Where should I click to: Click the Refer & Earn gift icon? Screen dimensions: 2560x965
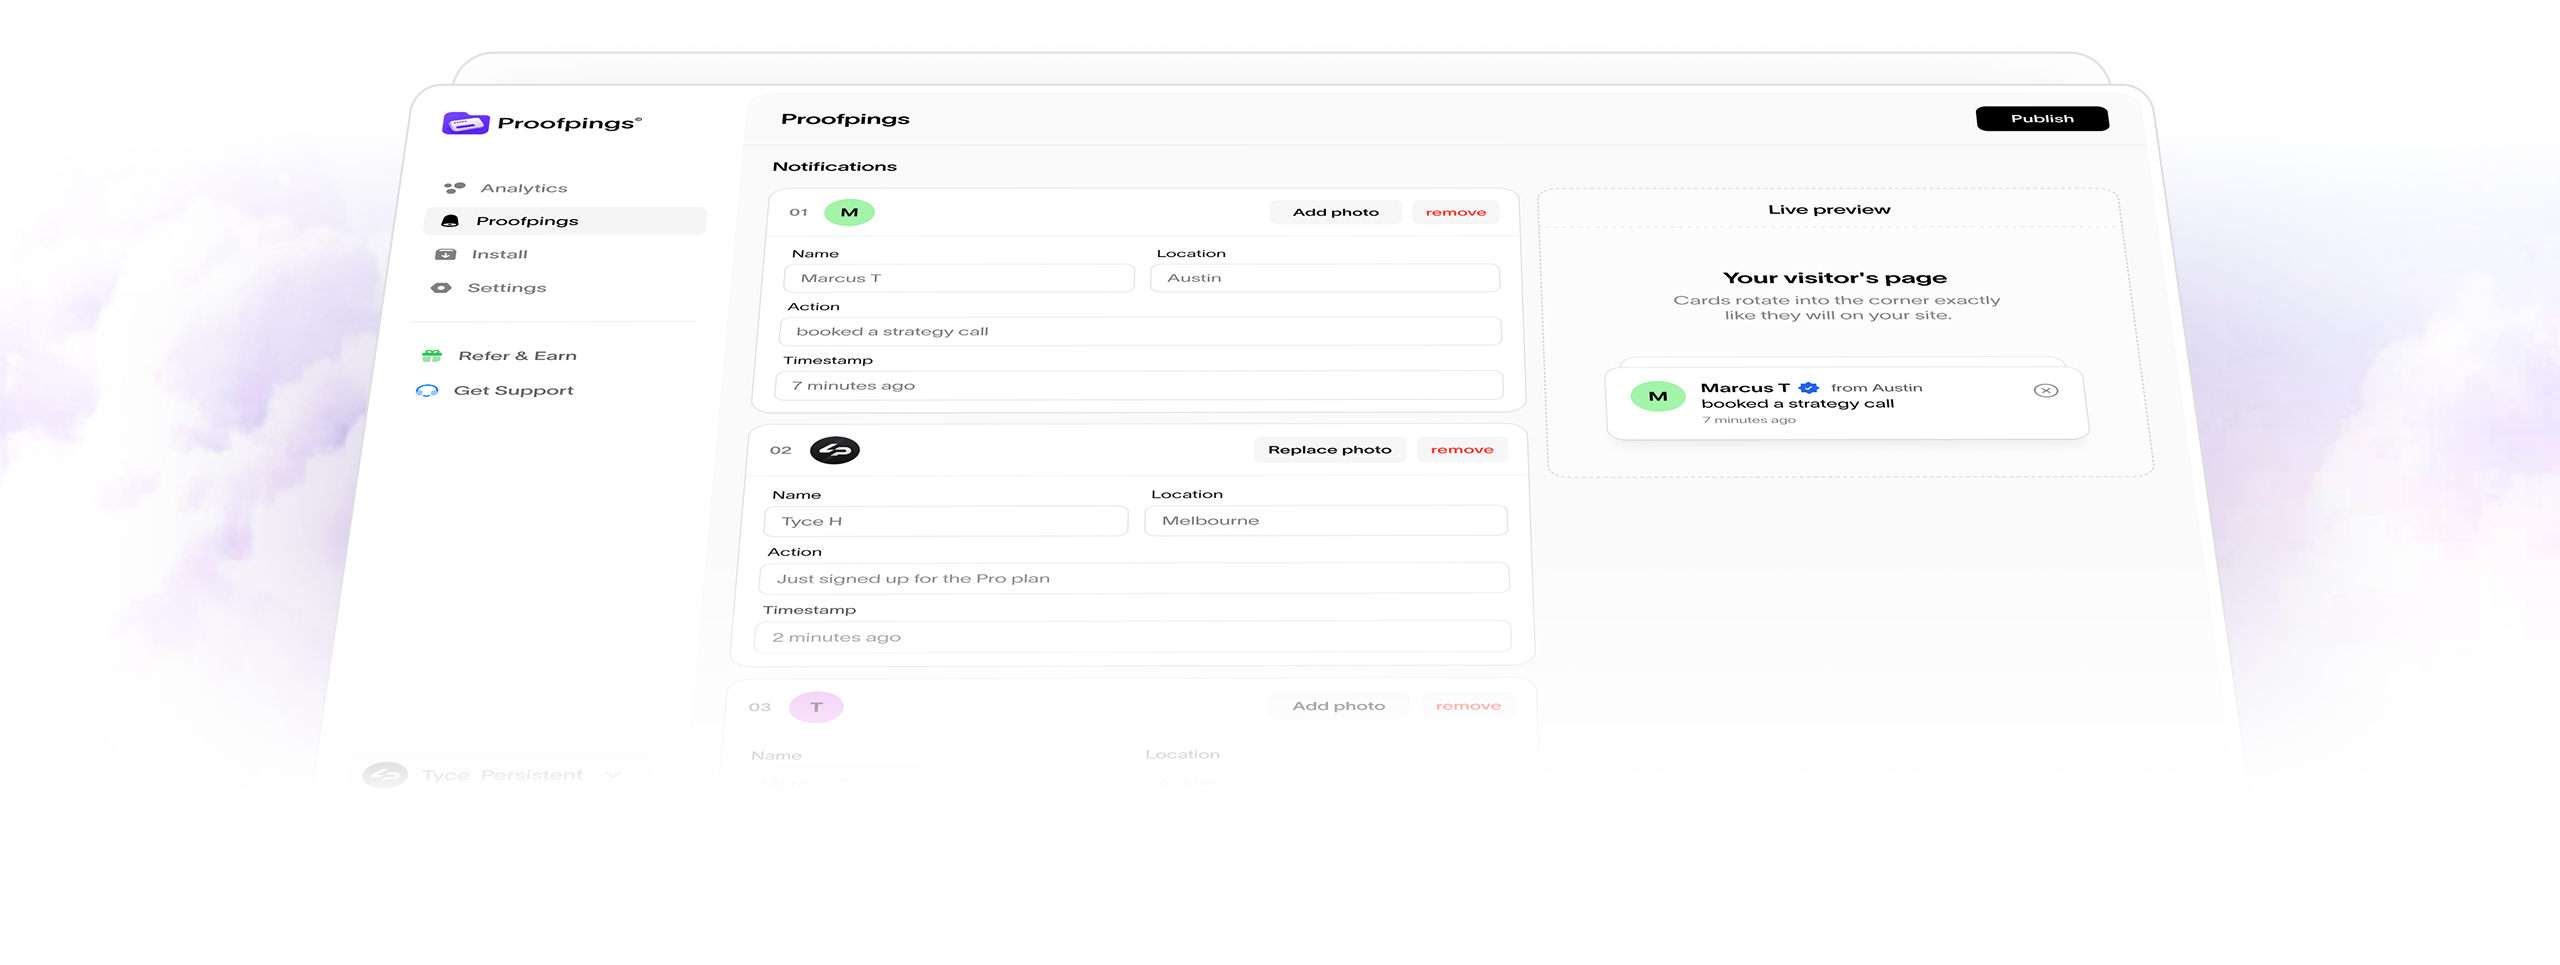tap(432, 356)
